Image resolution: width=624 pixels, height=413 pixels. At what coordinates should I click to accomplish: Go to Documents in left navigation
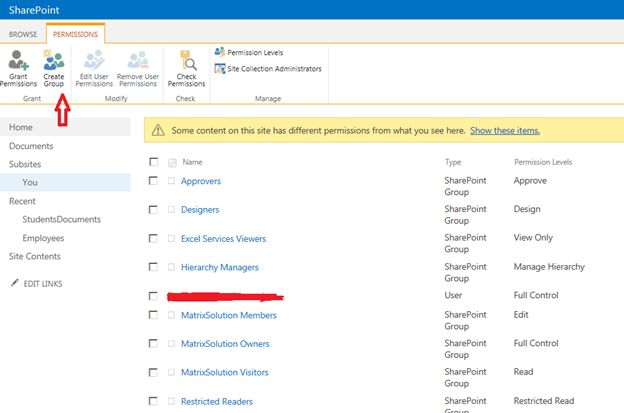click(29, 146)
